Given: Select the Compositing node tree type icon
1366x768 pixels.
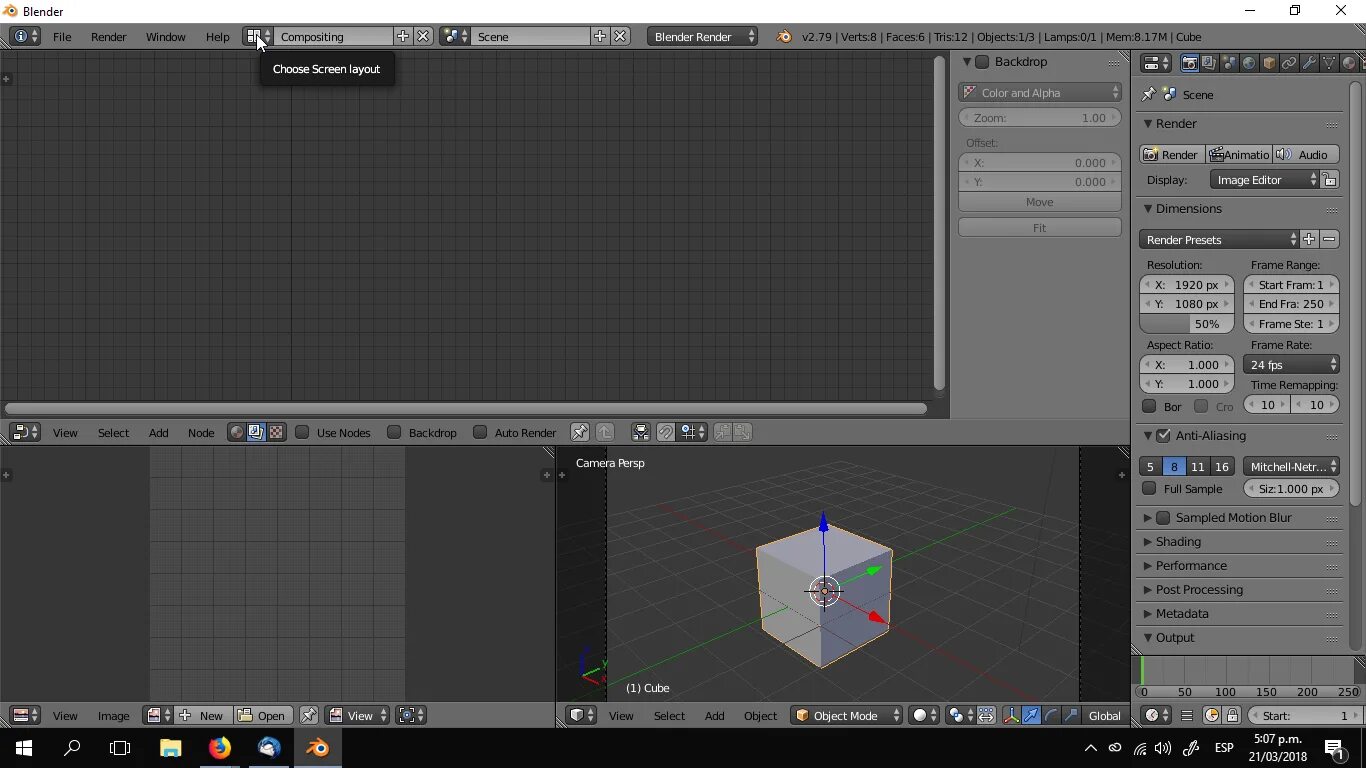Looking at the screenshot, I should (x=256, y=432).
